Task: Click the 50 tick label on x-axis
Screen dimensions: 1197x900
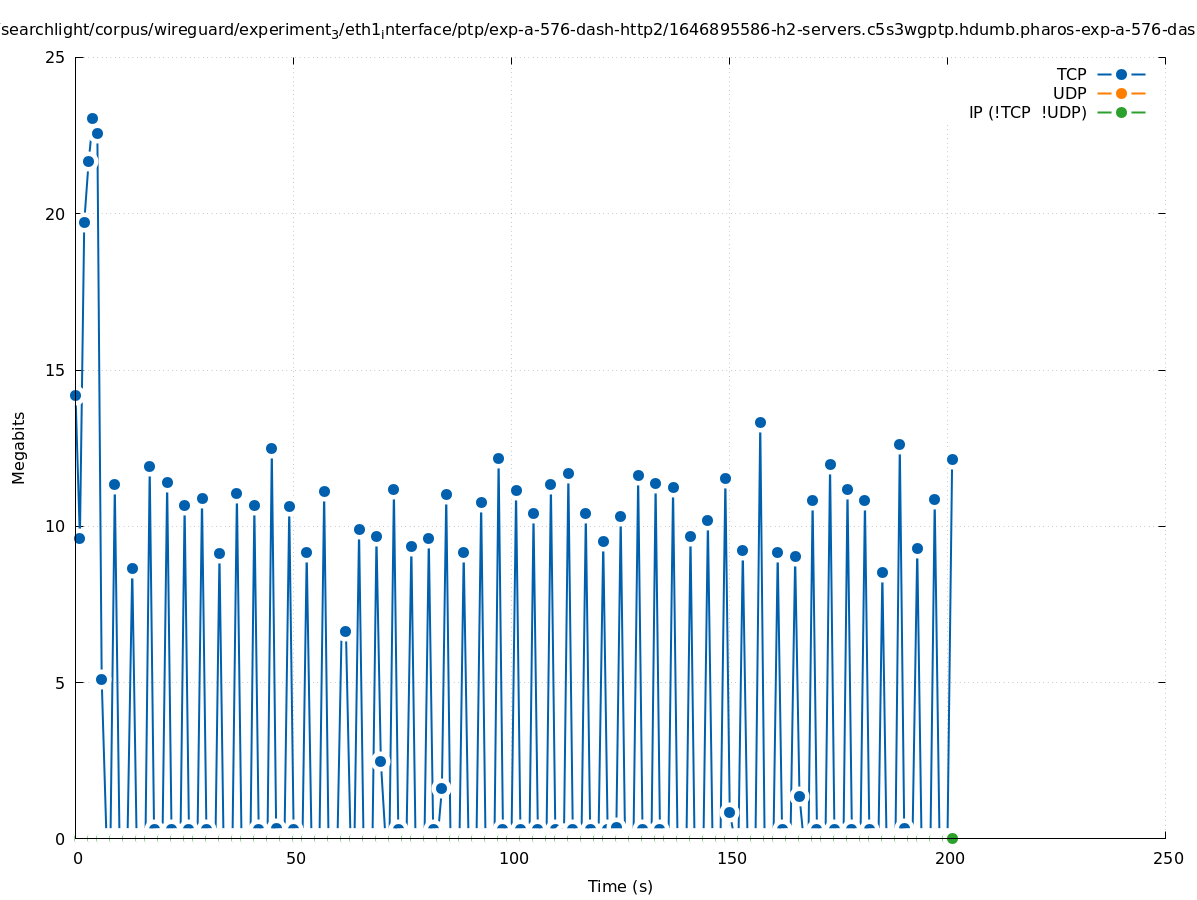Action: (x=295, y=859)
